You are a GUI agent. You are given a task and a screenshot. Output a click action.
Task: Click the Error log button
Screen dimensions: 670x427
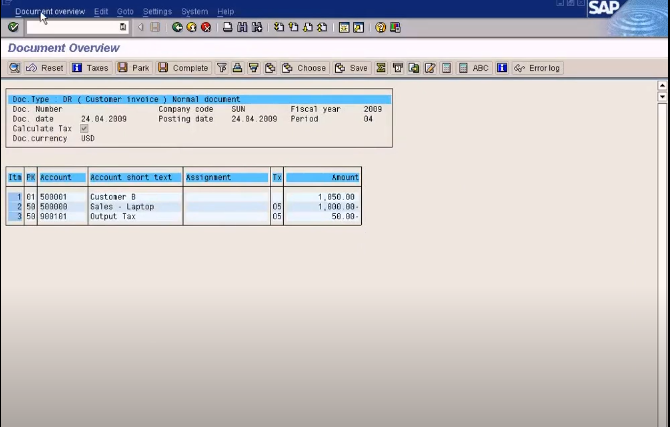[538, 68]
